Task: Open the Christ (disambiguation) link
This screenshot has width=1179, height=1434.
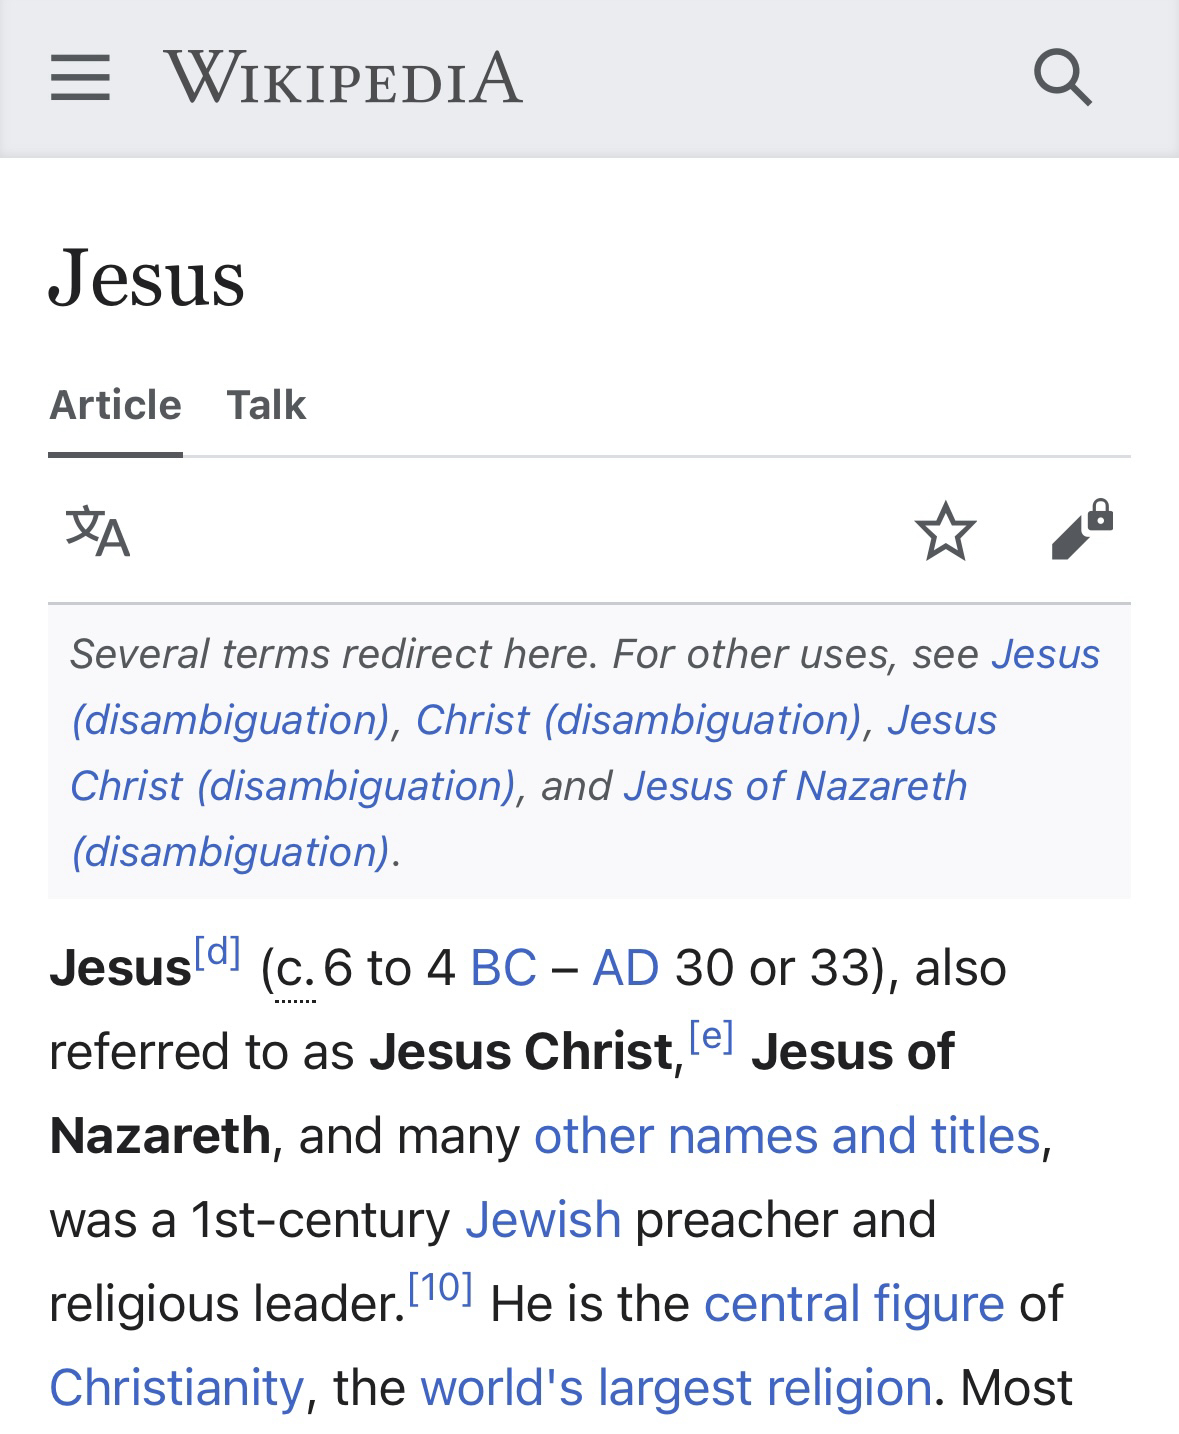Action: tap(638, 720)
